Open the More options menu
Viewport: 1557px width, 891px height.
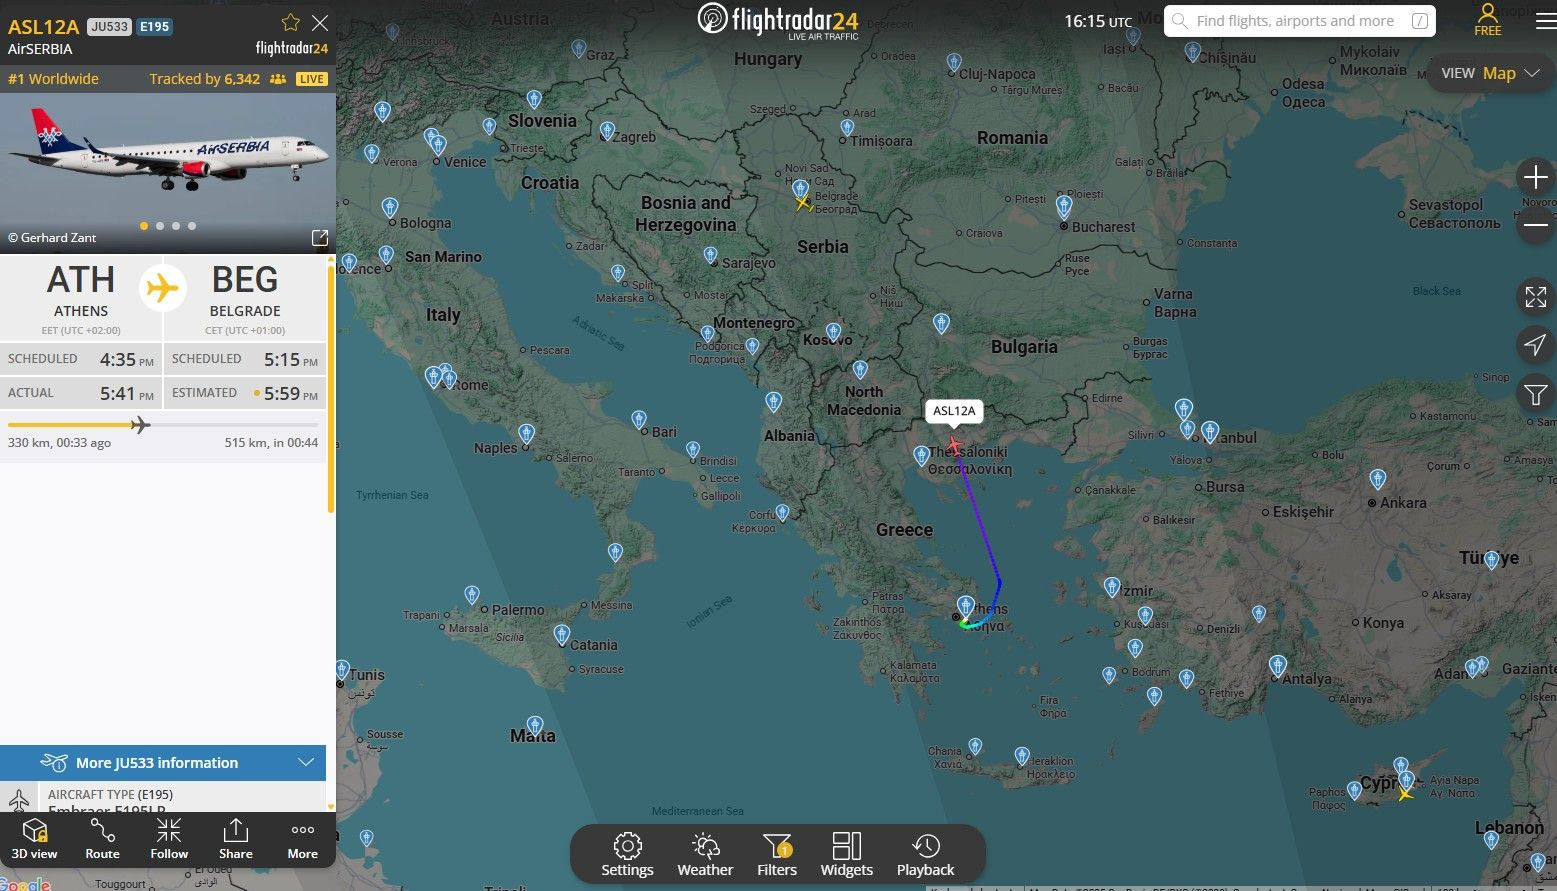pyautogui.click(x=303, y=838)
